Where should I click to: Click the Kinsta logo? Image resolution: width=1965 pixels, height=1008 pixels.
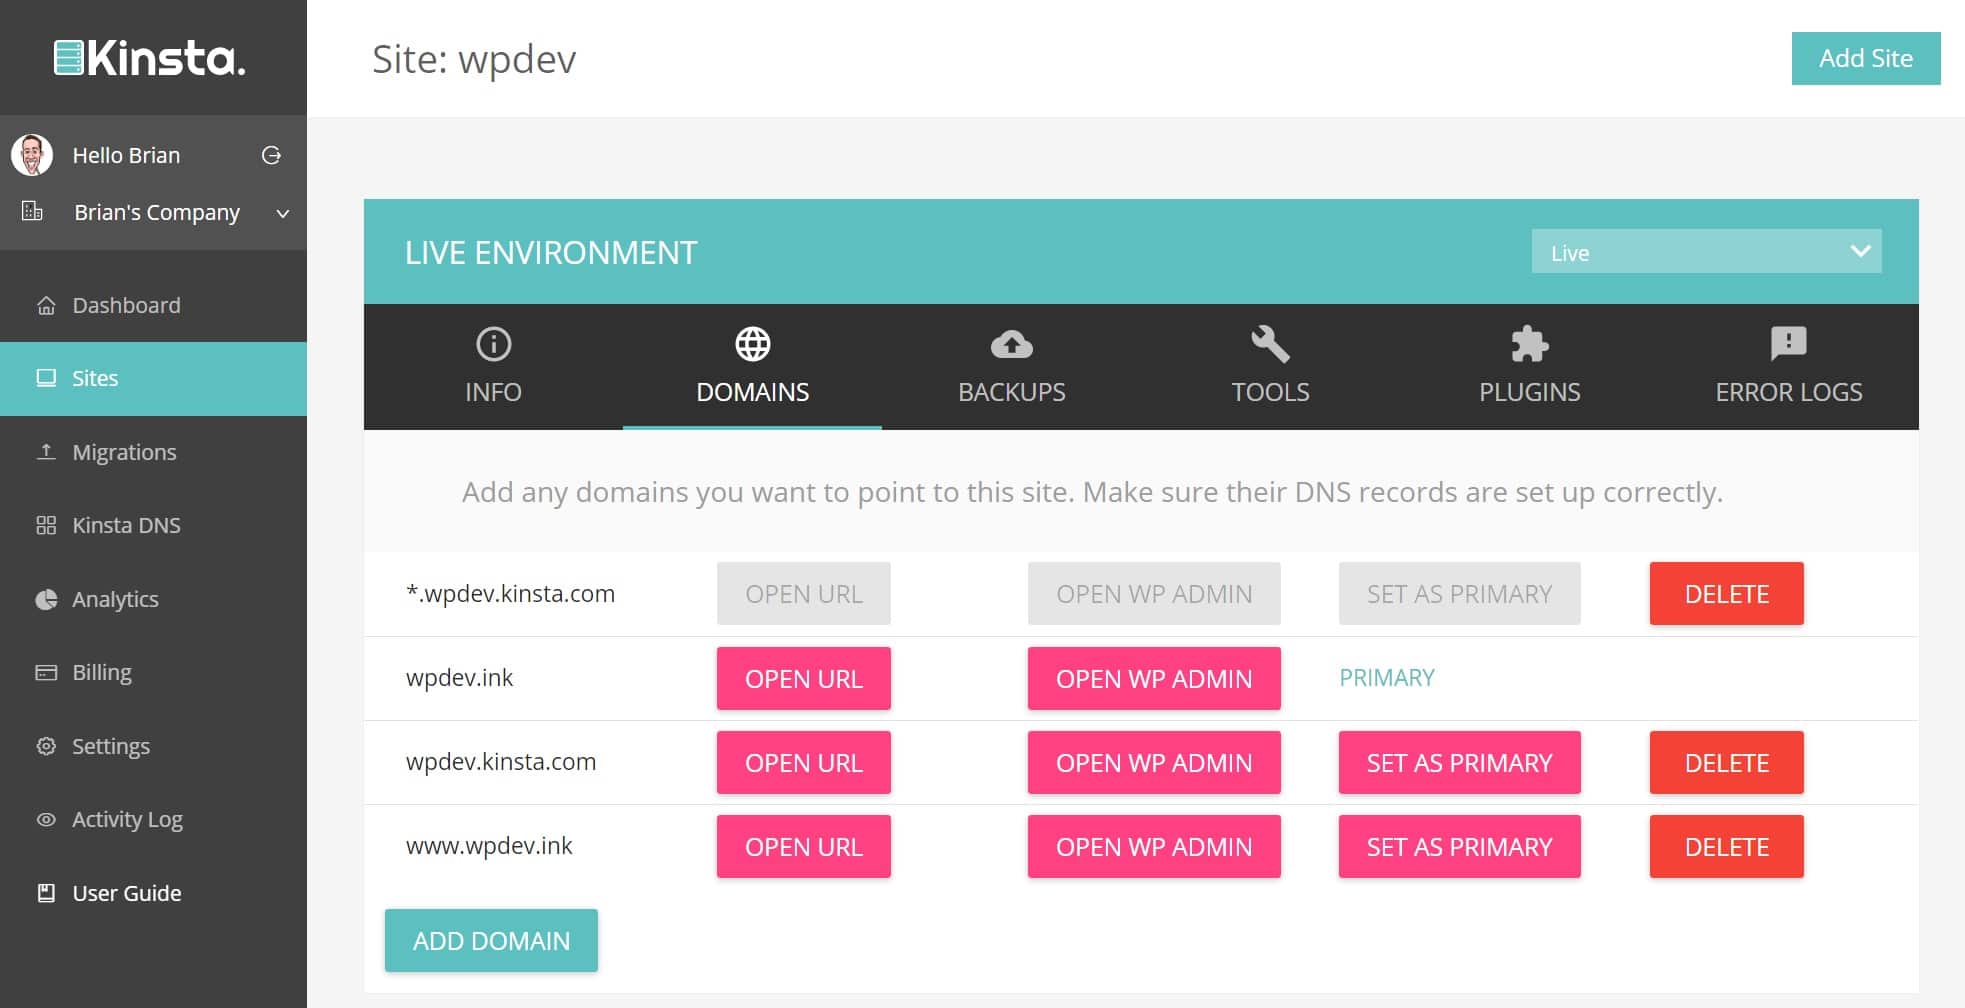click(150, 58)
